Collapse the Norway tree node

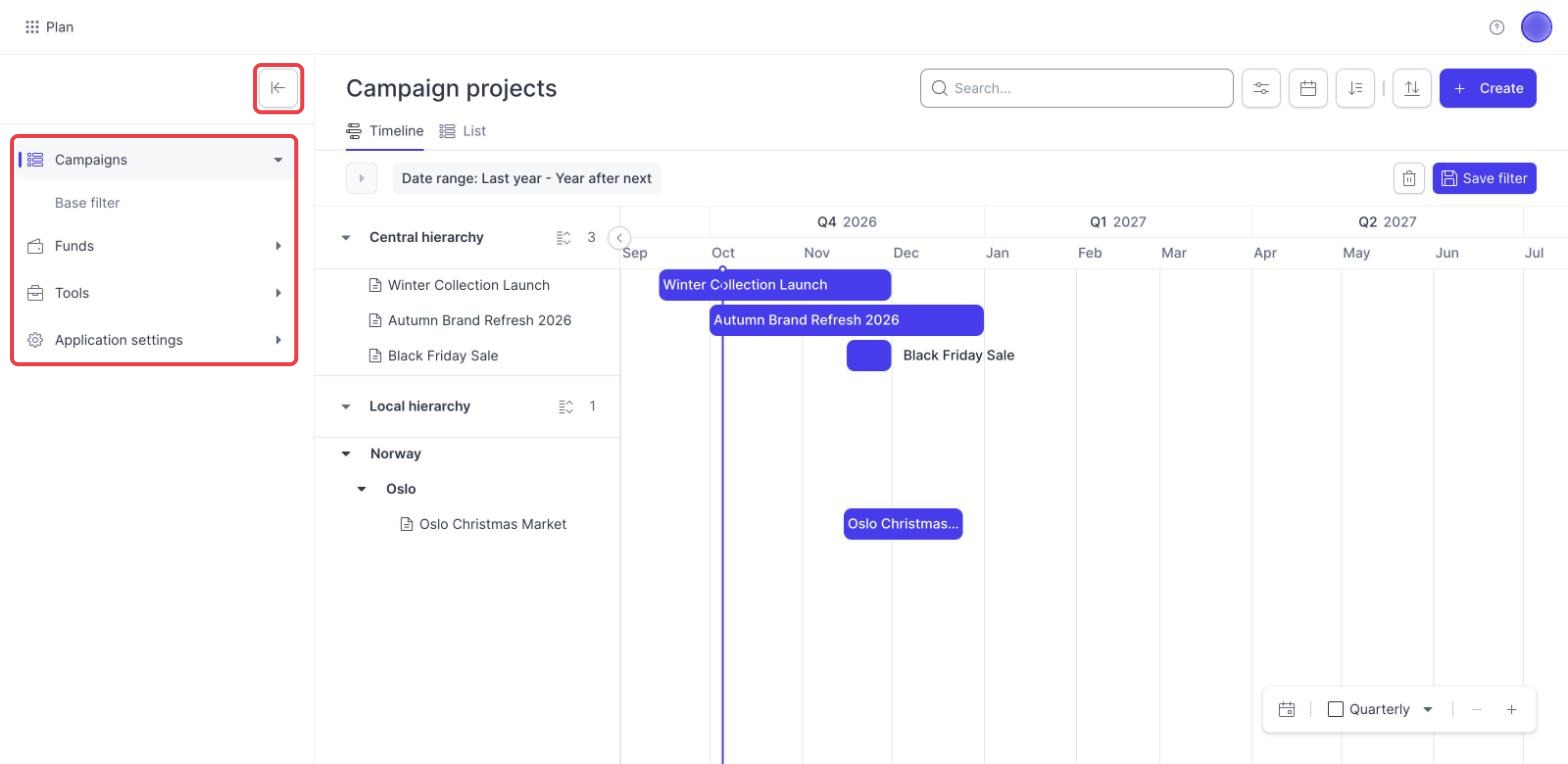pyautogui.click(x=346, y=454)
